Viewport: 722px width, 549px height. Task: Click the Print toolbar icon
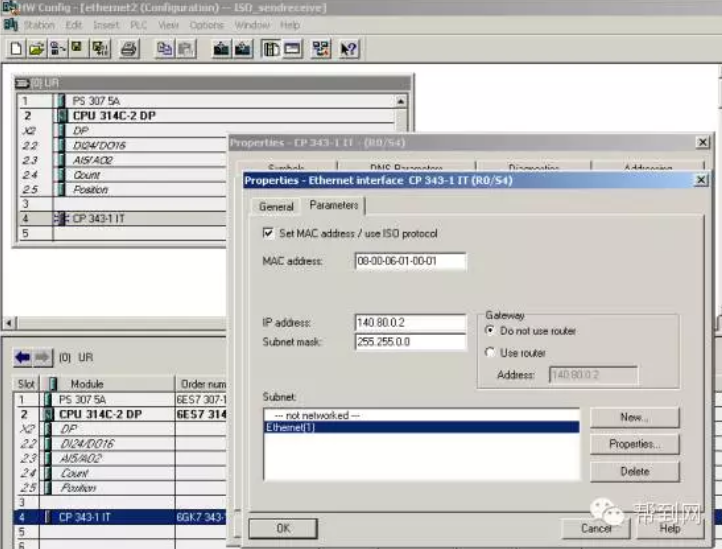[x=129, y=47]
